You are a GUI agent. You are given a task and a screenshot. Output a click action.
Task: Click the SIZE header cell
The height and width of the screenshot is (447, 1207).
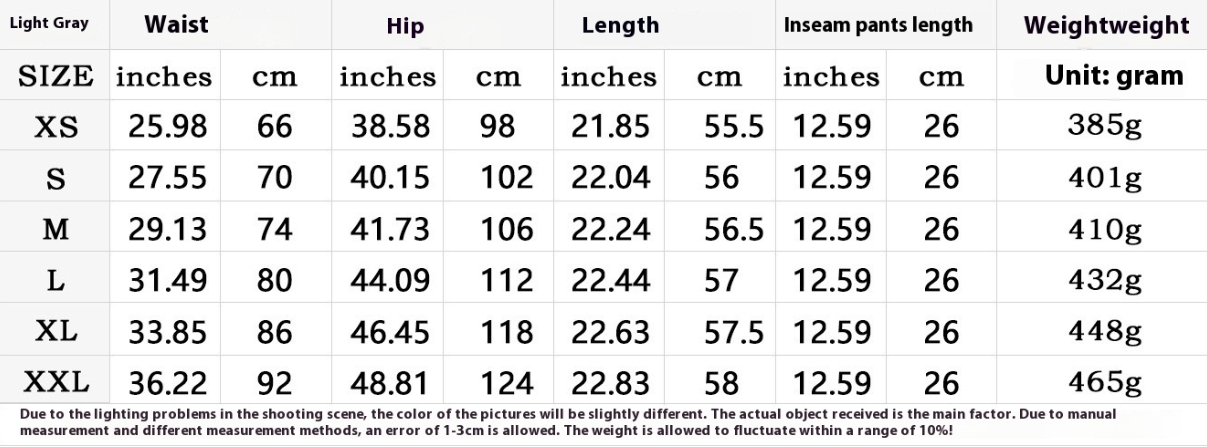[x=56, y=76]
